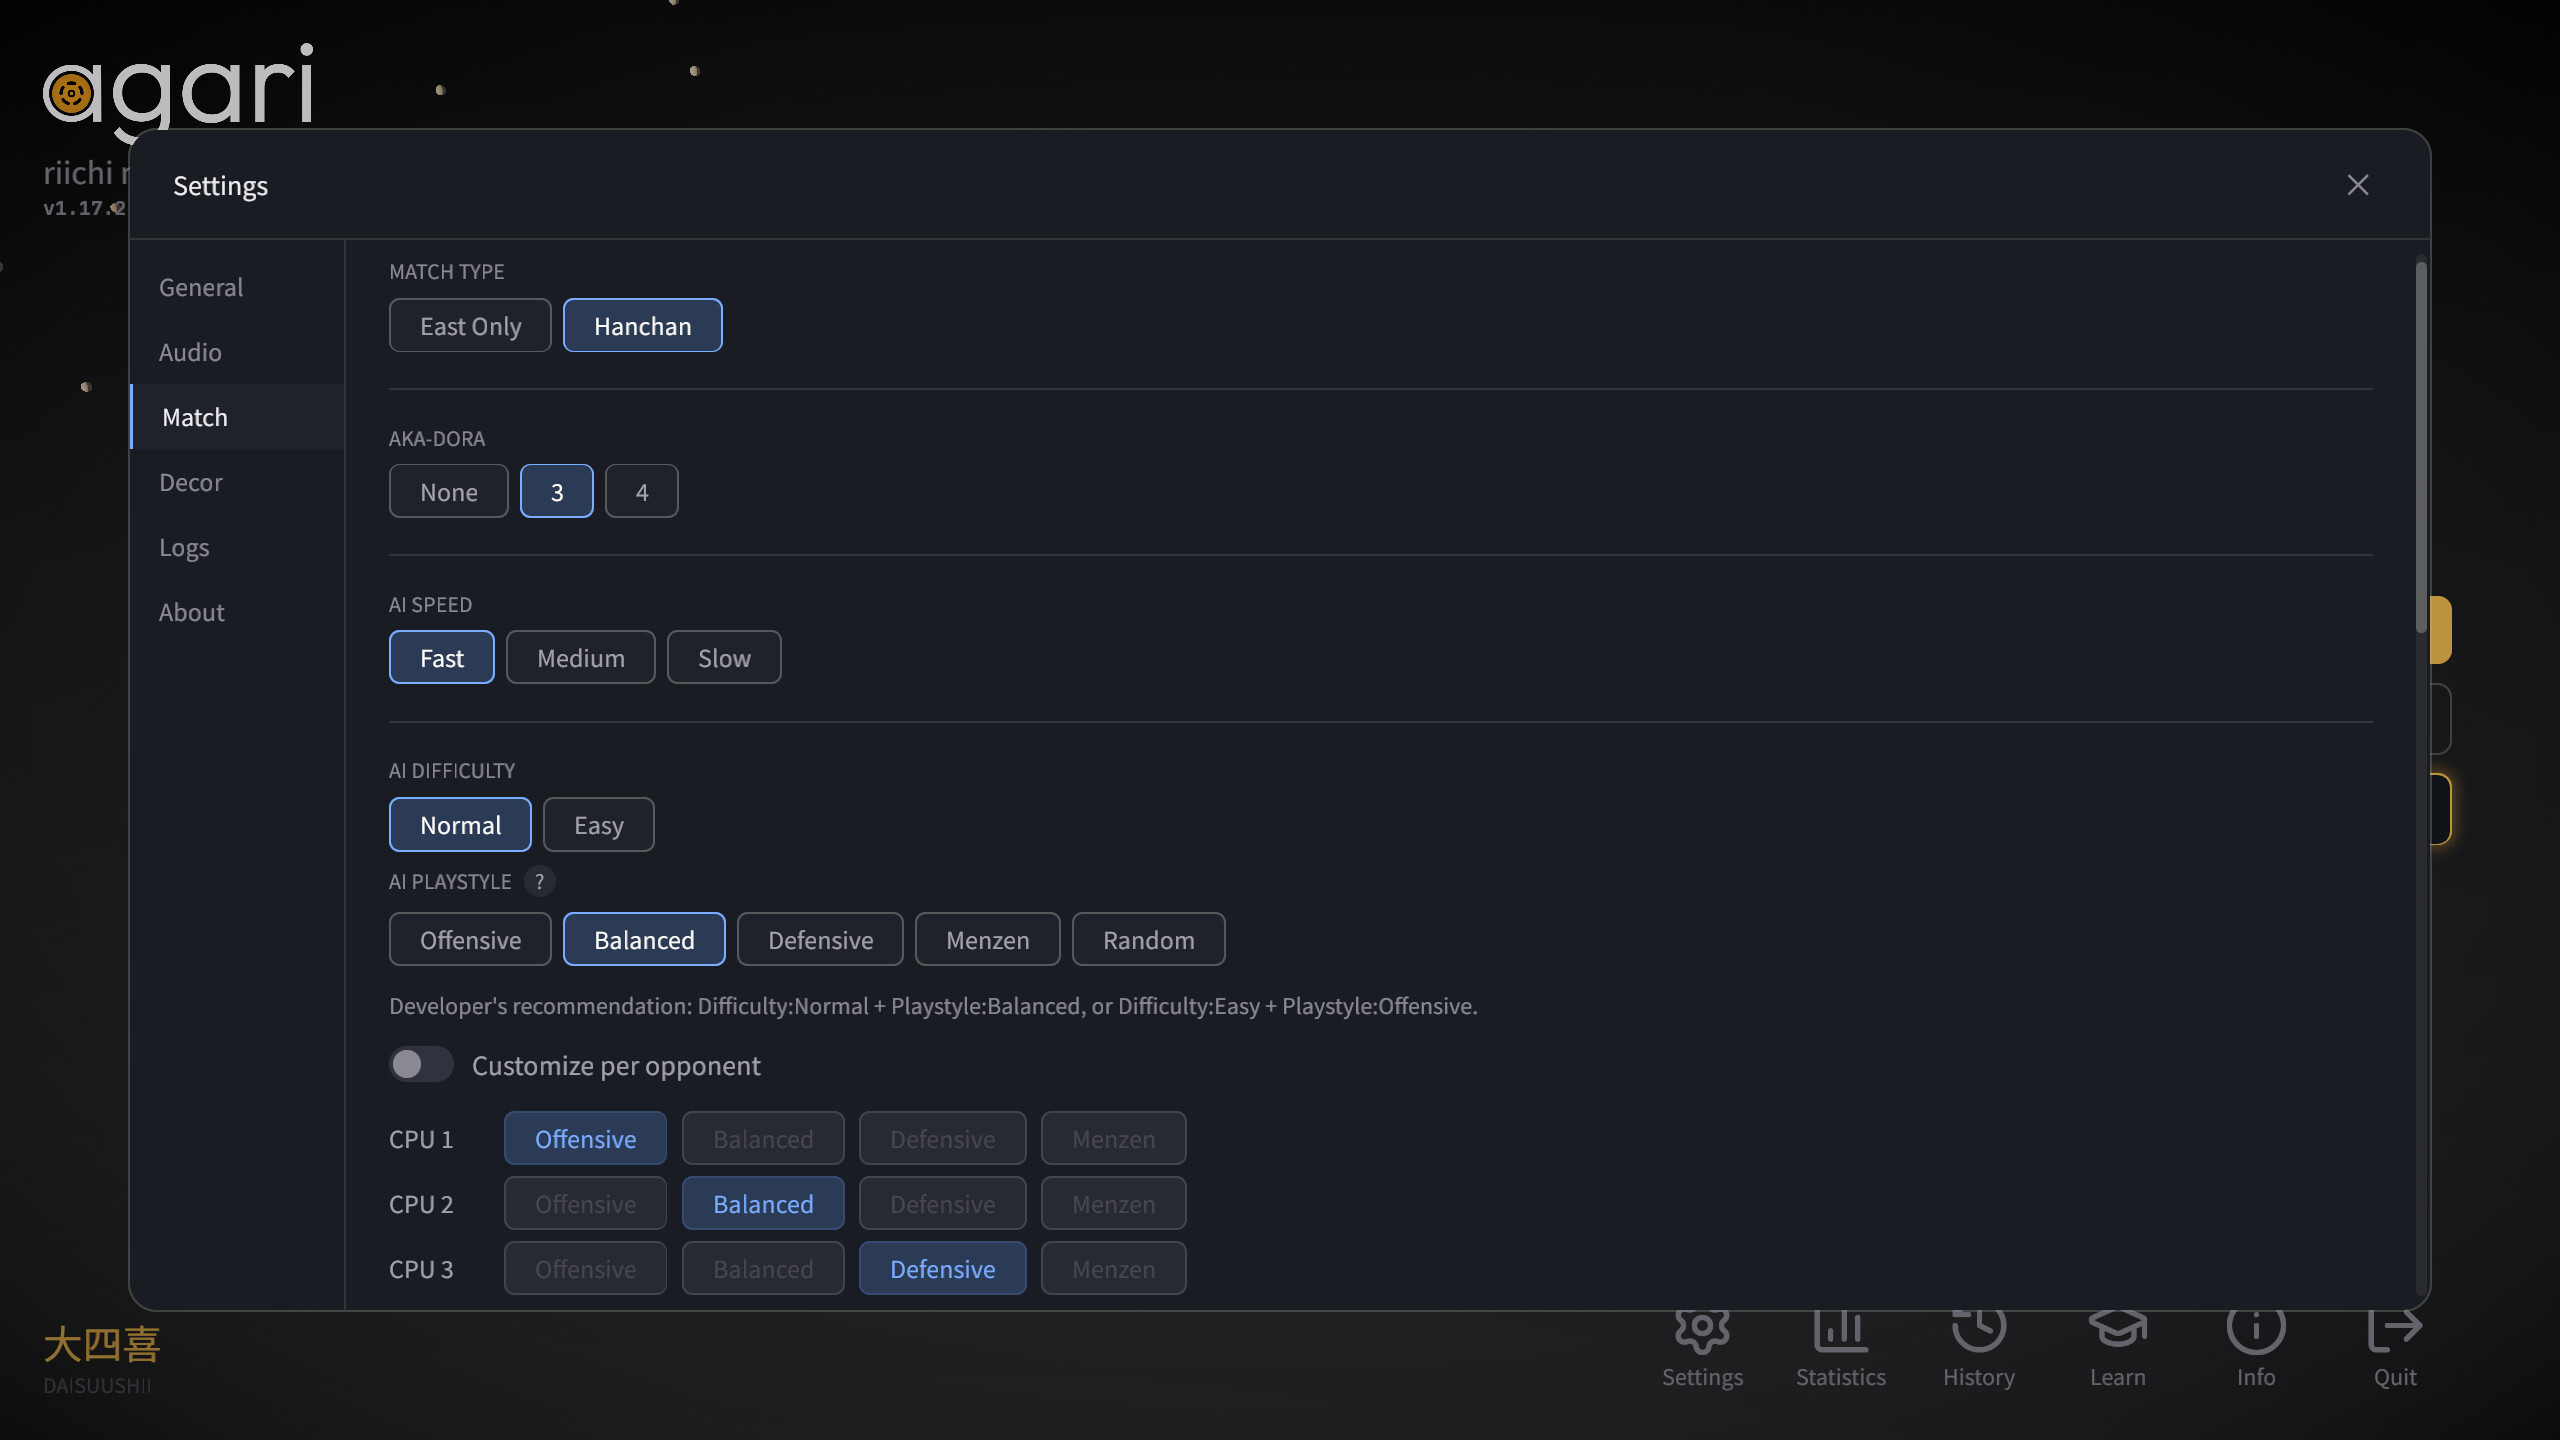Toggle Customize per opponent switch
The width and height of the screenshot is (2560, 1440).
point(421,1065)
